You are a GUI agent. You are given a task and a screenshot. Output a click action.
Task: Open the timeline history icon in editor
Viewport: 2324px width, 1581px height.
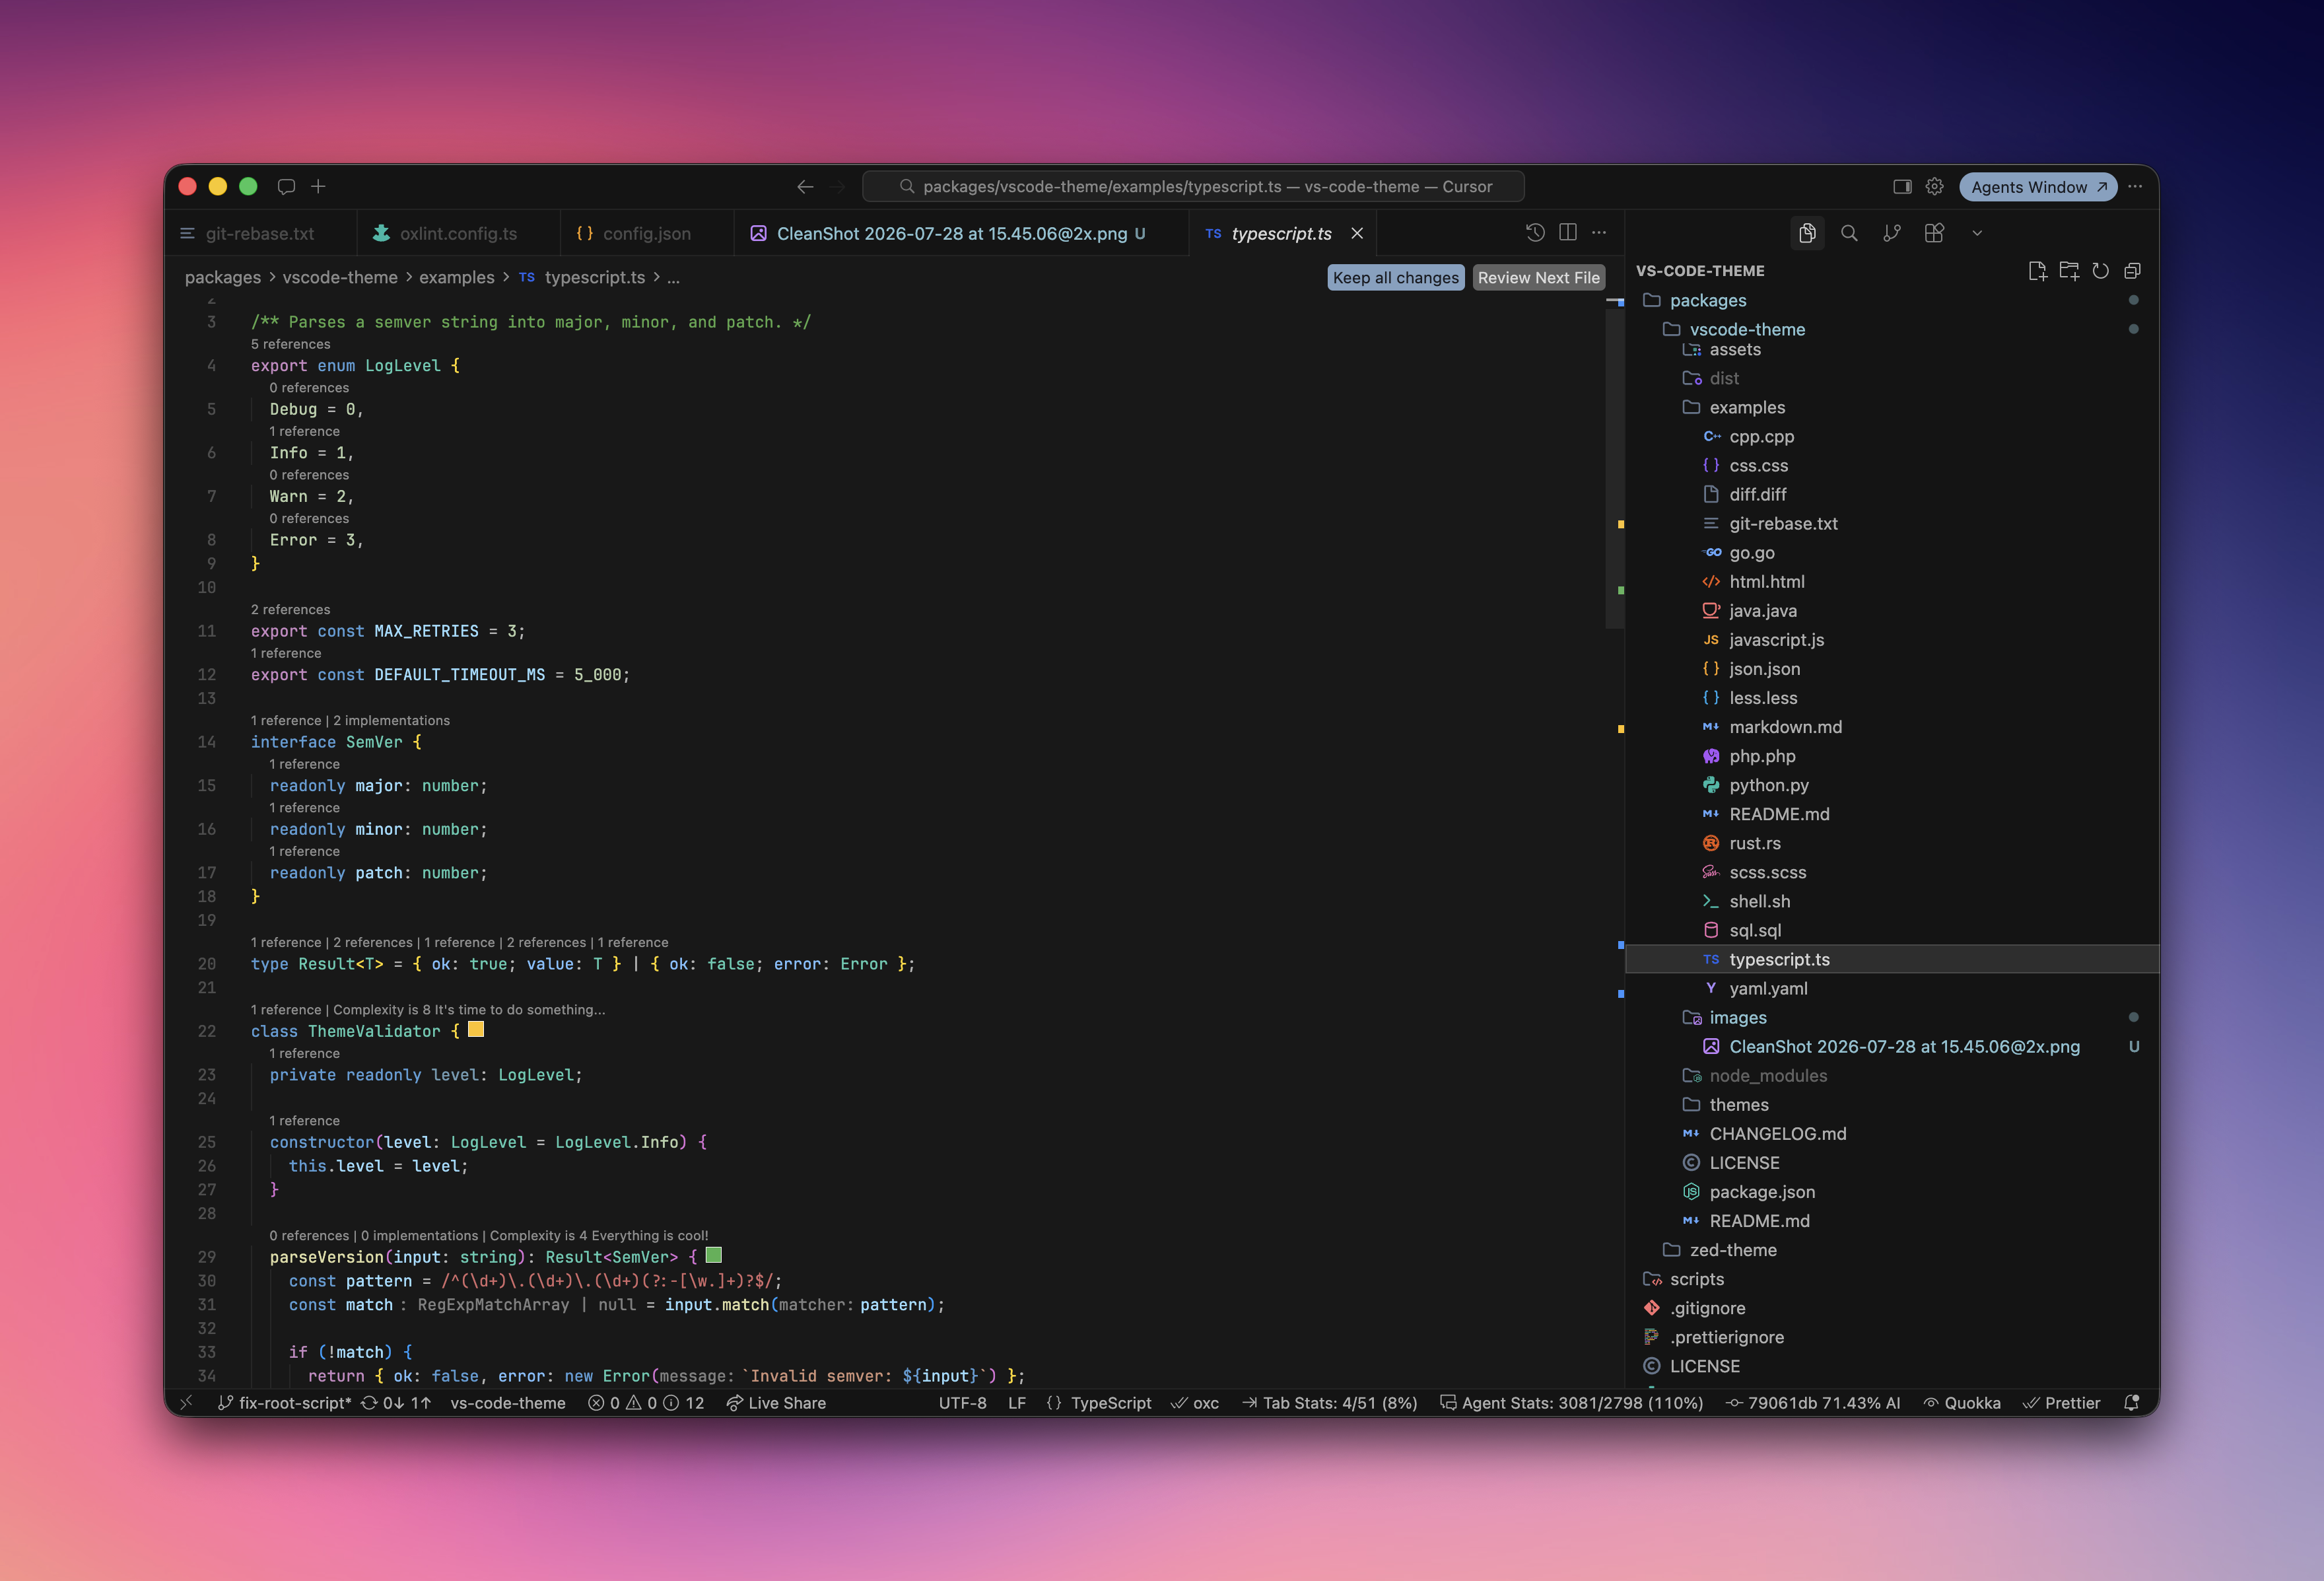[x=1535, y=233]
